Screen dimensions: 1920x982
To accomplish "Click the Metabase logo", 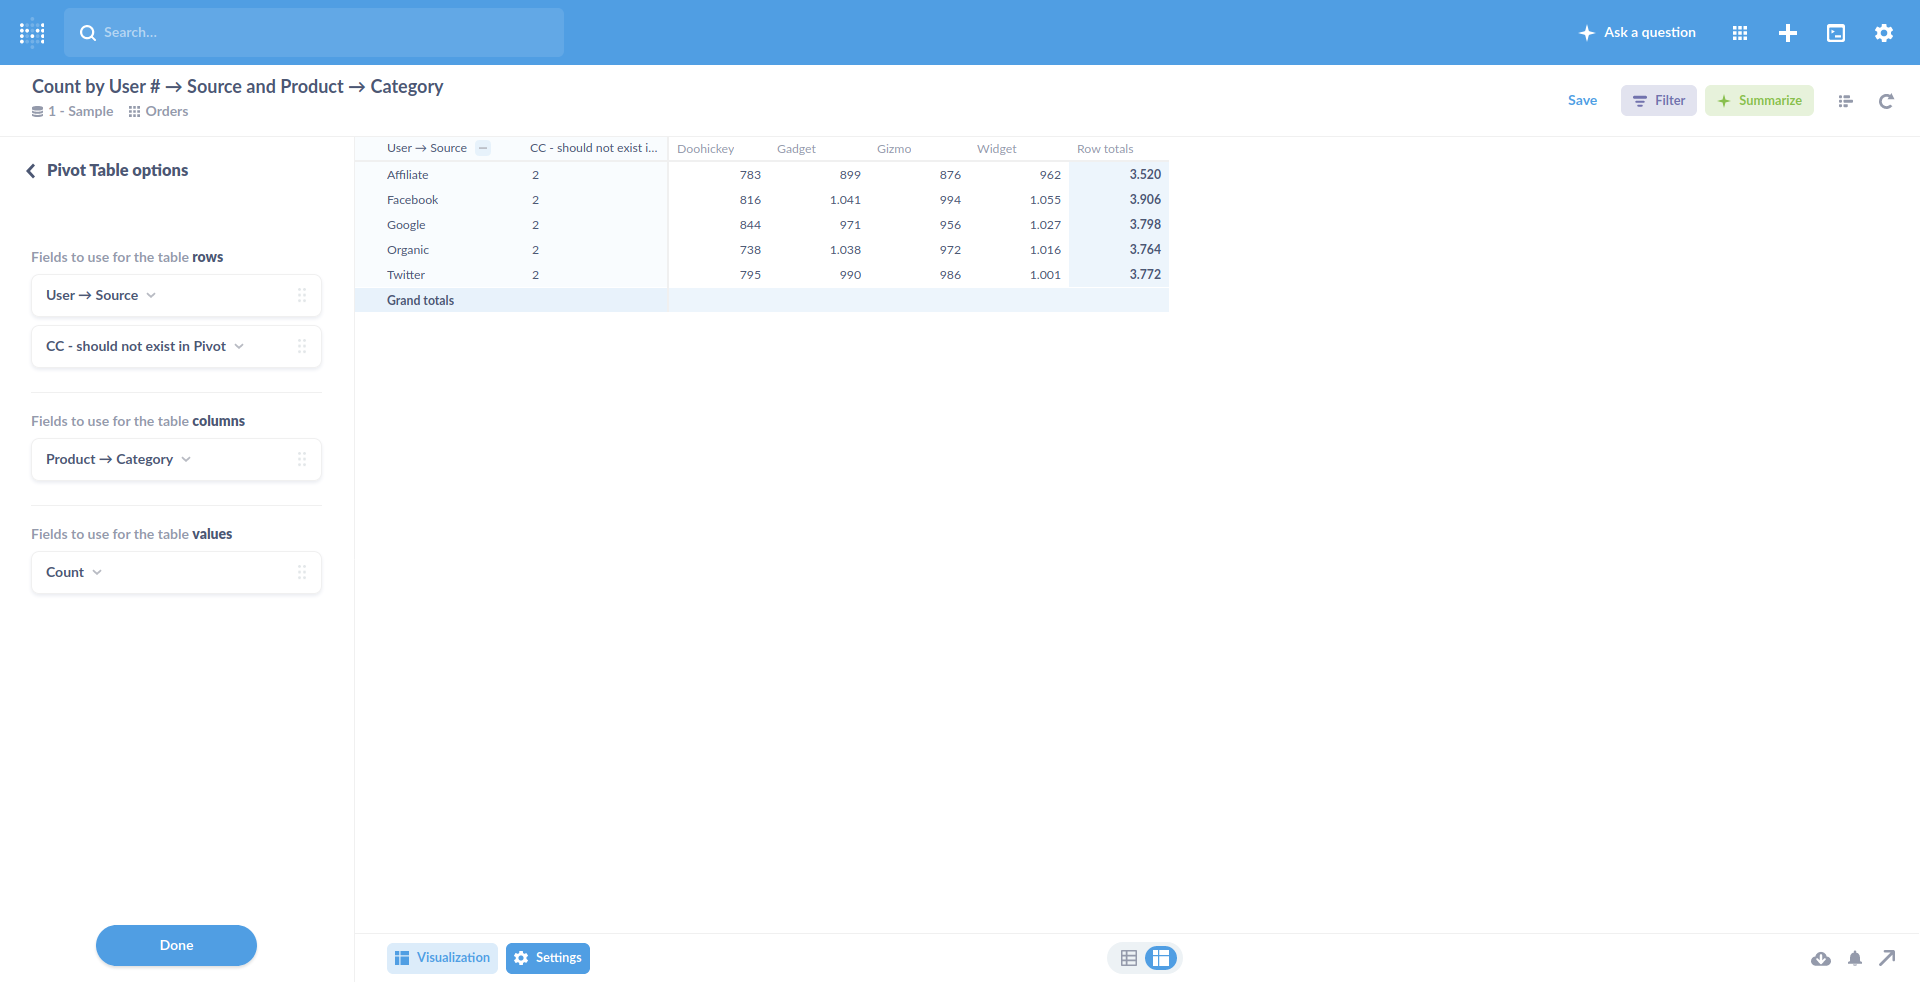I will 32,32.
